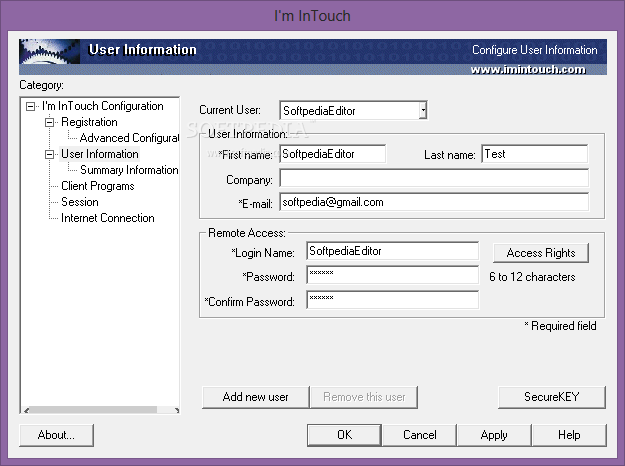Viewport: 625px width, 466px height.
Task: Click the Cancel button
Action: click(419, 435)
